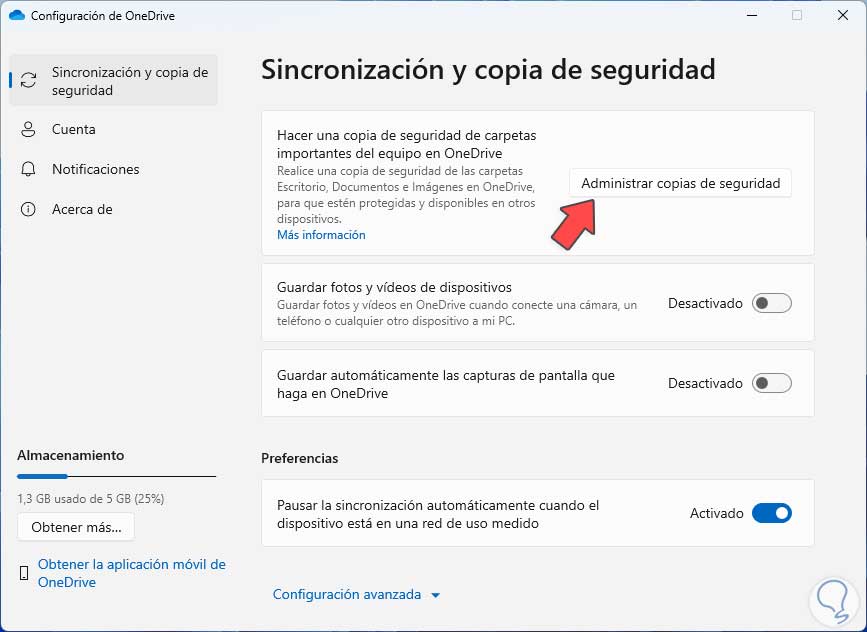Close the OneDrive settings window

coord(843,15)
